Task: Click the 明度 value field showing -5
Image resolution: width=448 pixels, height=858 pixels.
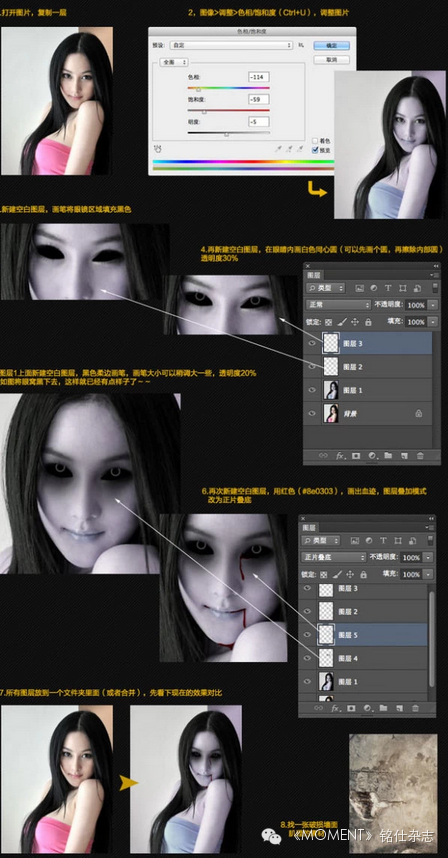Action: (258, 121)
